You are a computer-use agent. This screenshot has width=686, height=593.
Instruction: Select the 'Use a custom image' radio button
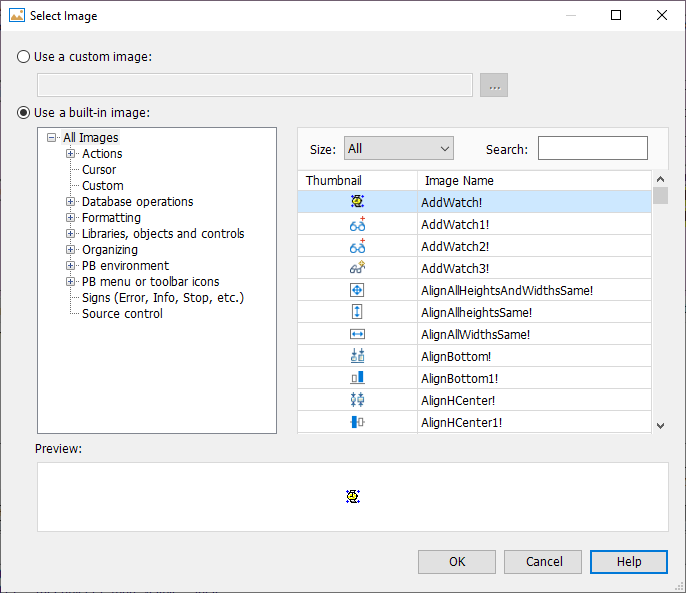[24, 57]
